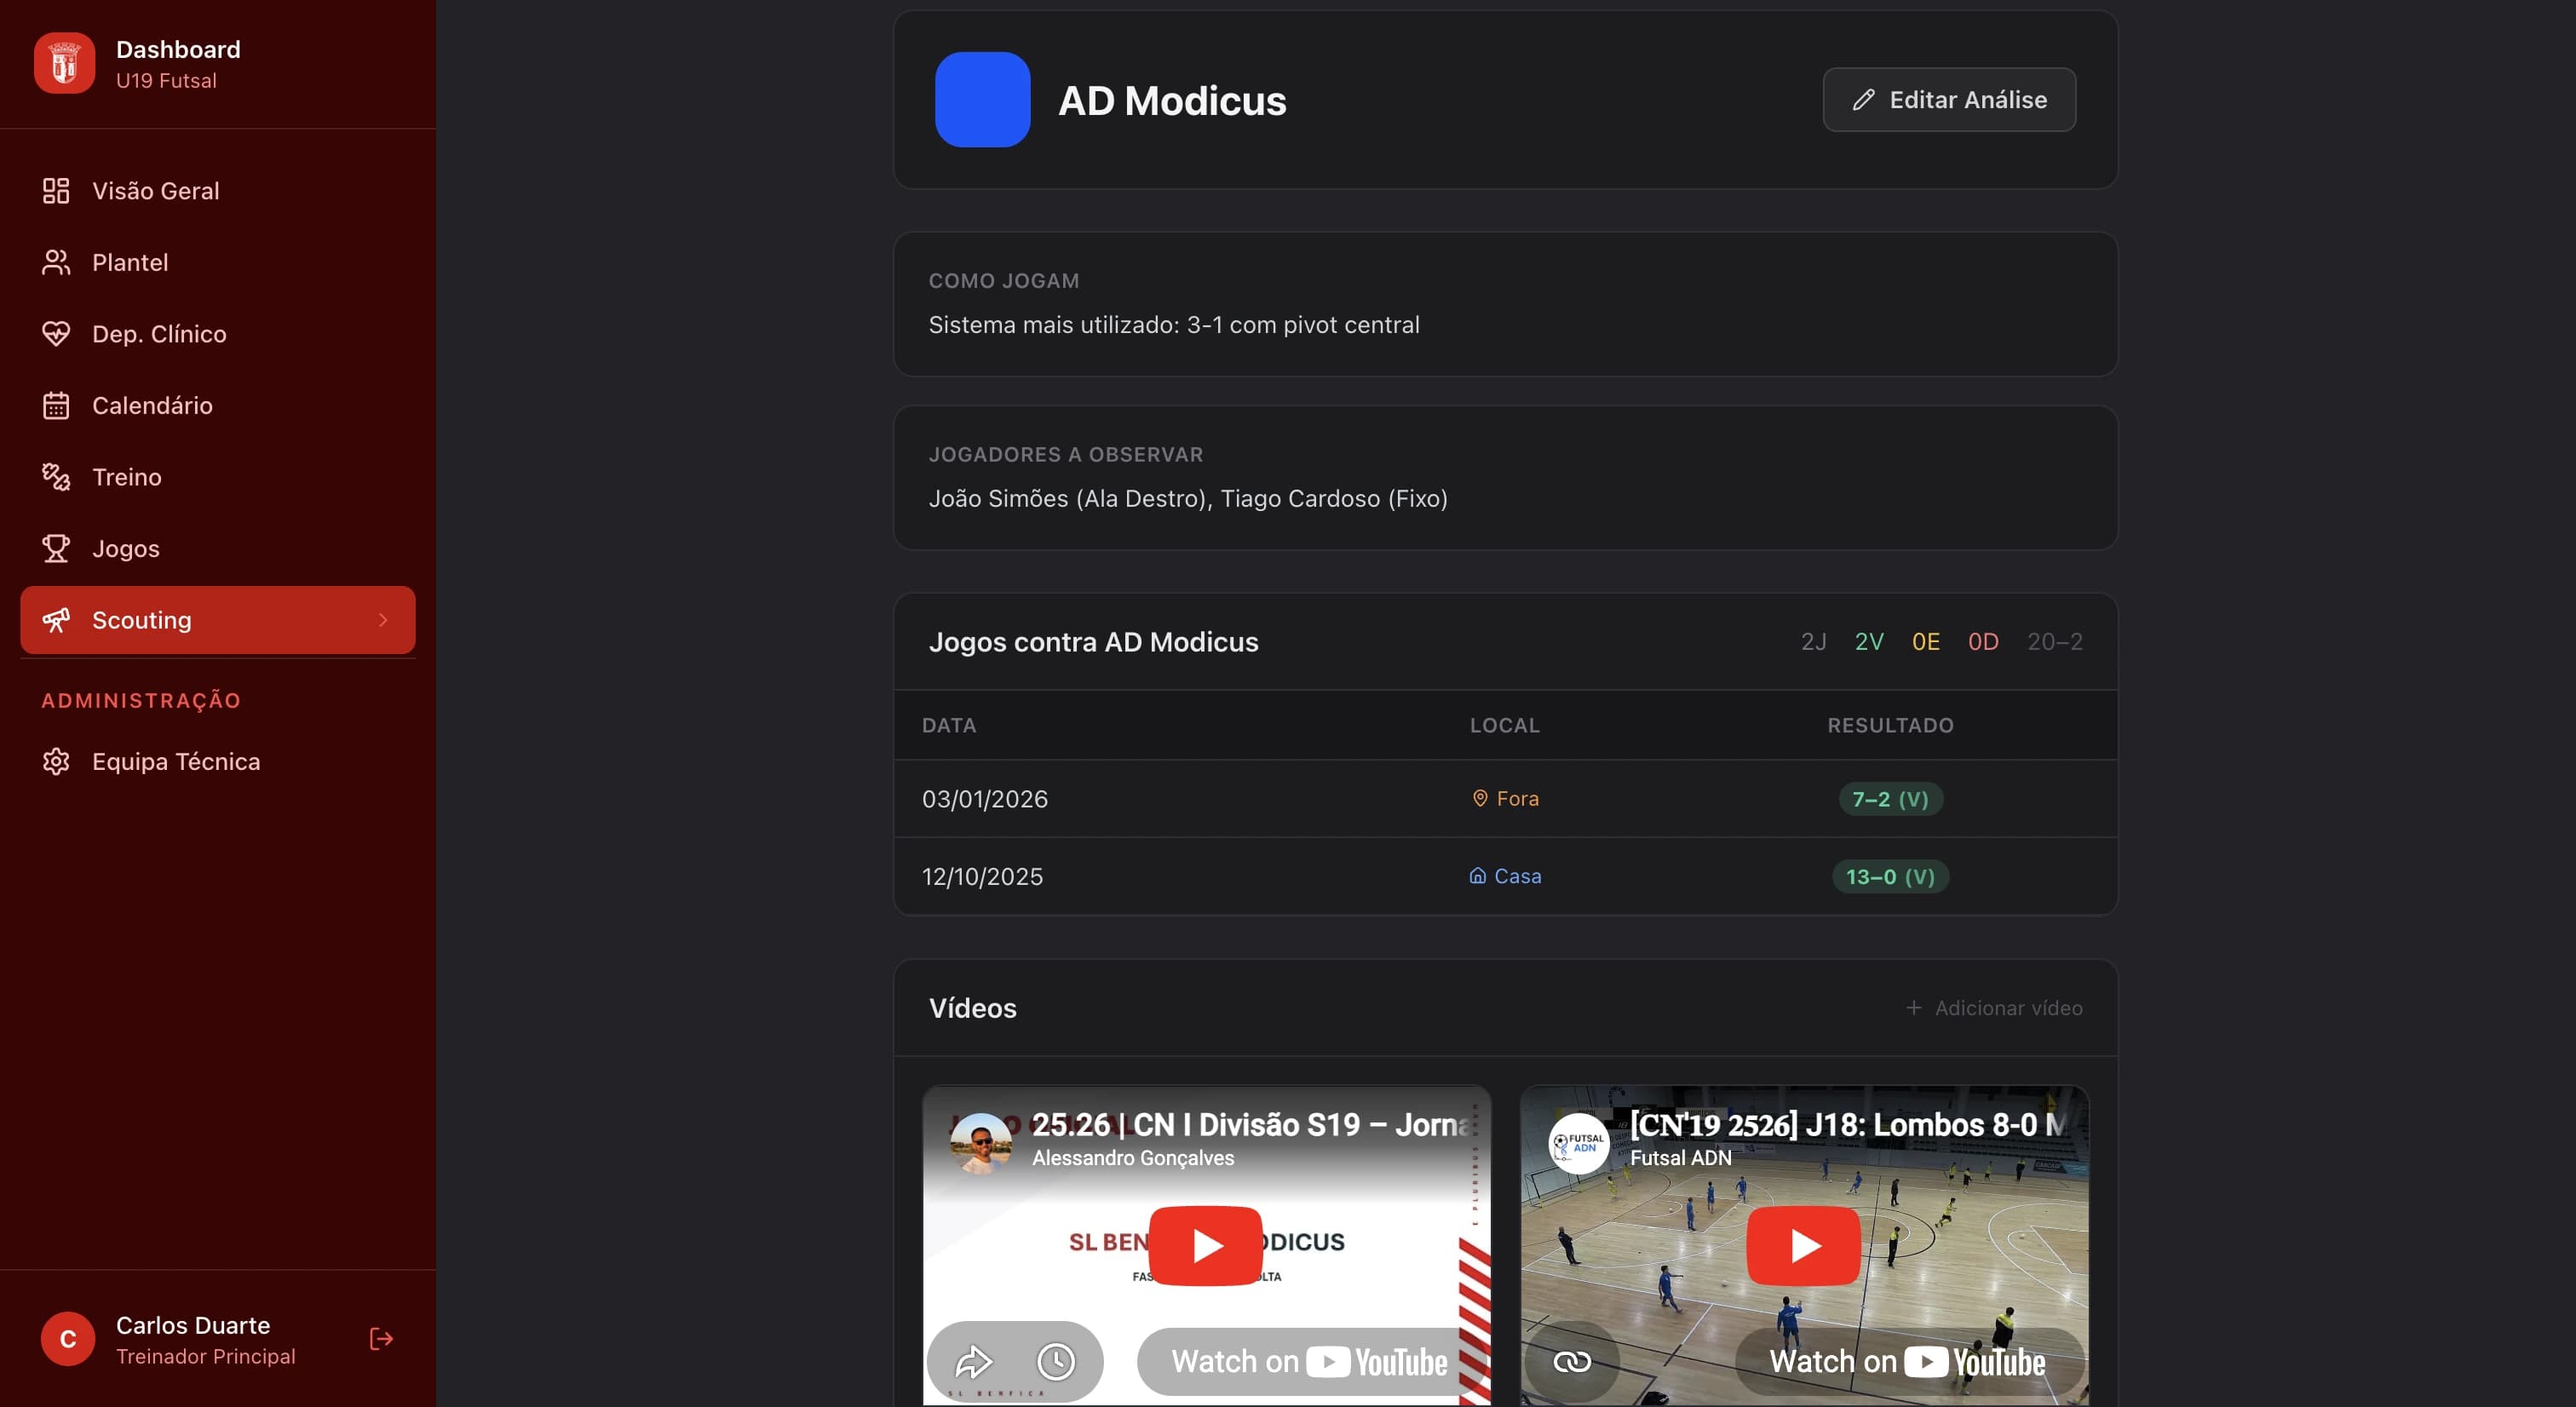Click the Fora location pin icon
This screenshot has width=2576, height=1407.
1480,797
